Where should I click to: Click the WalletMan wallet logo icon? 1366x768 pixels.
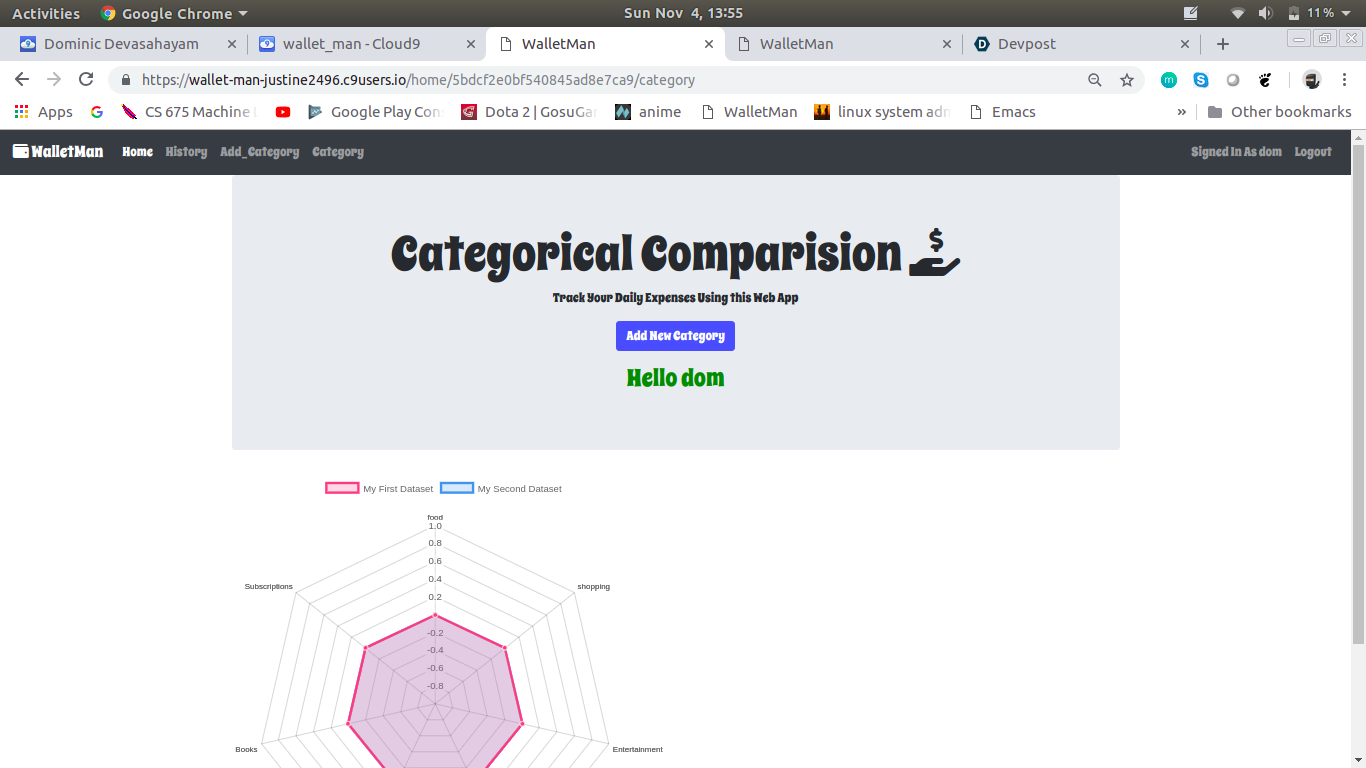pos(21,151)
